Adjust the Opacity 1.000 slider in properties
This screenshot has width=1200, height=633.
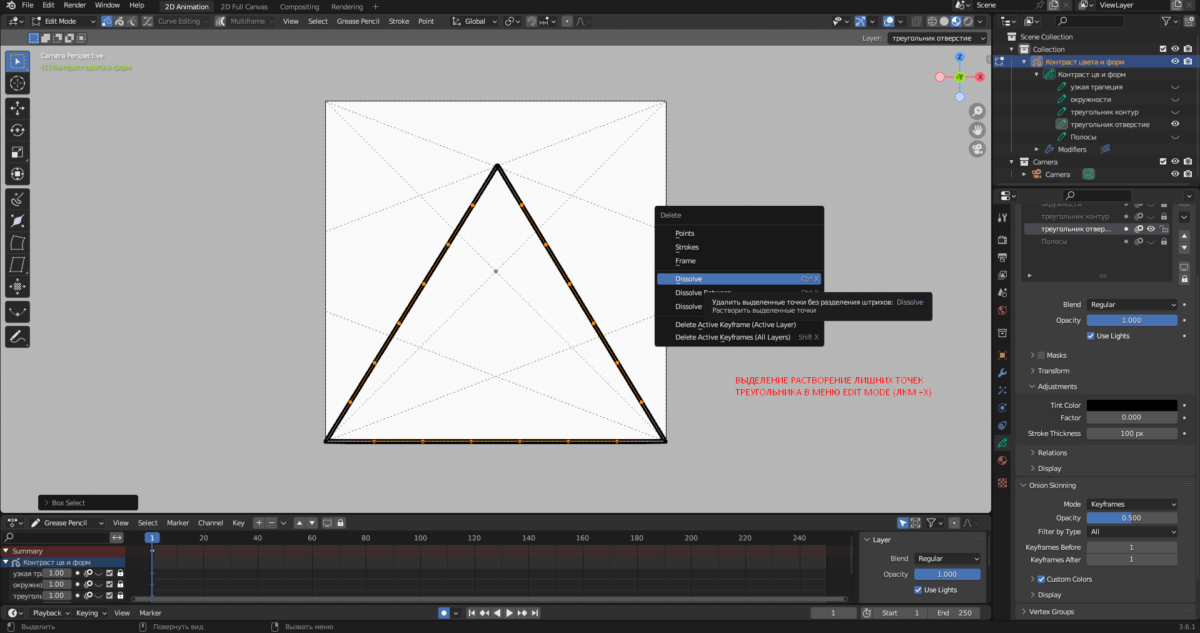click(1132, 320)
